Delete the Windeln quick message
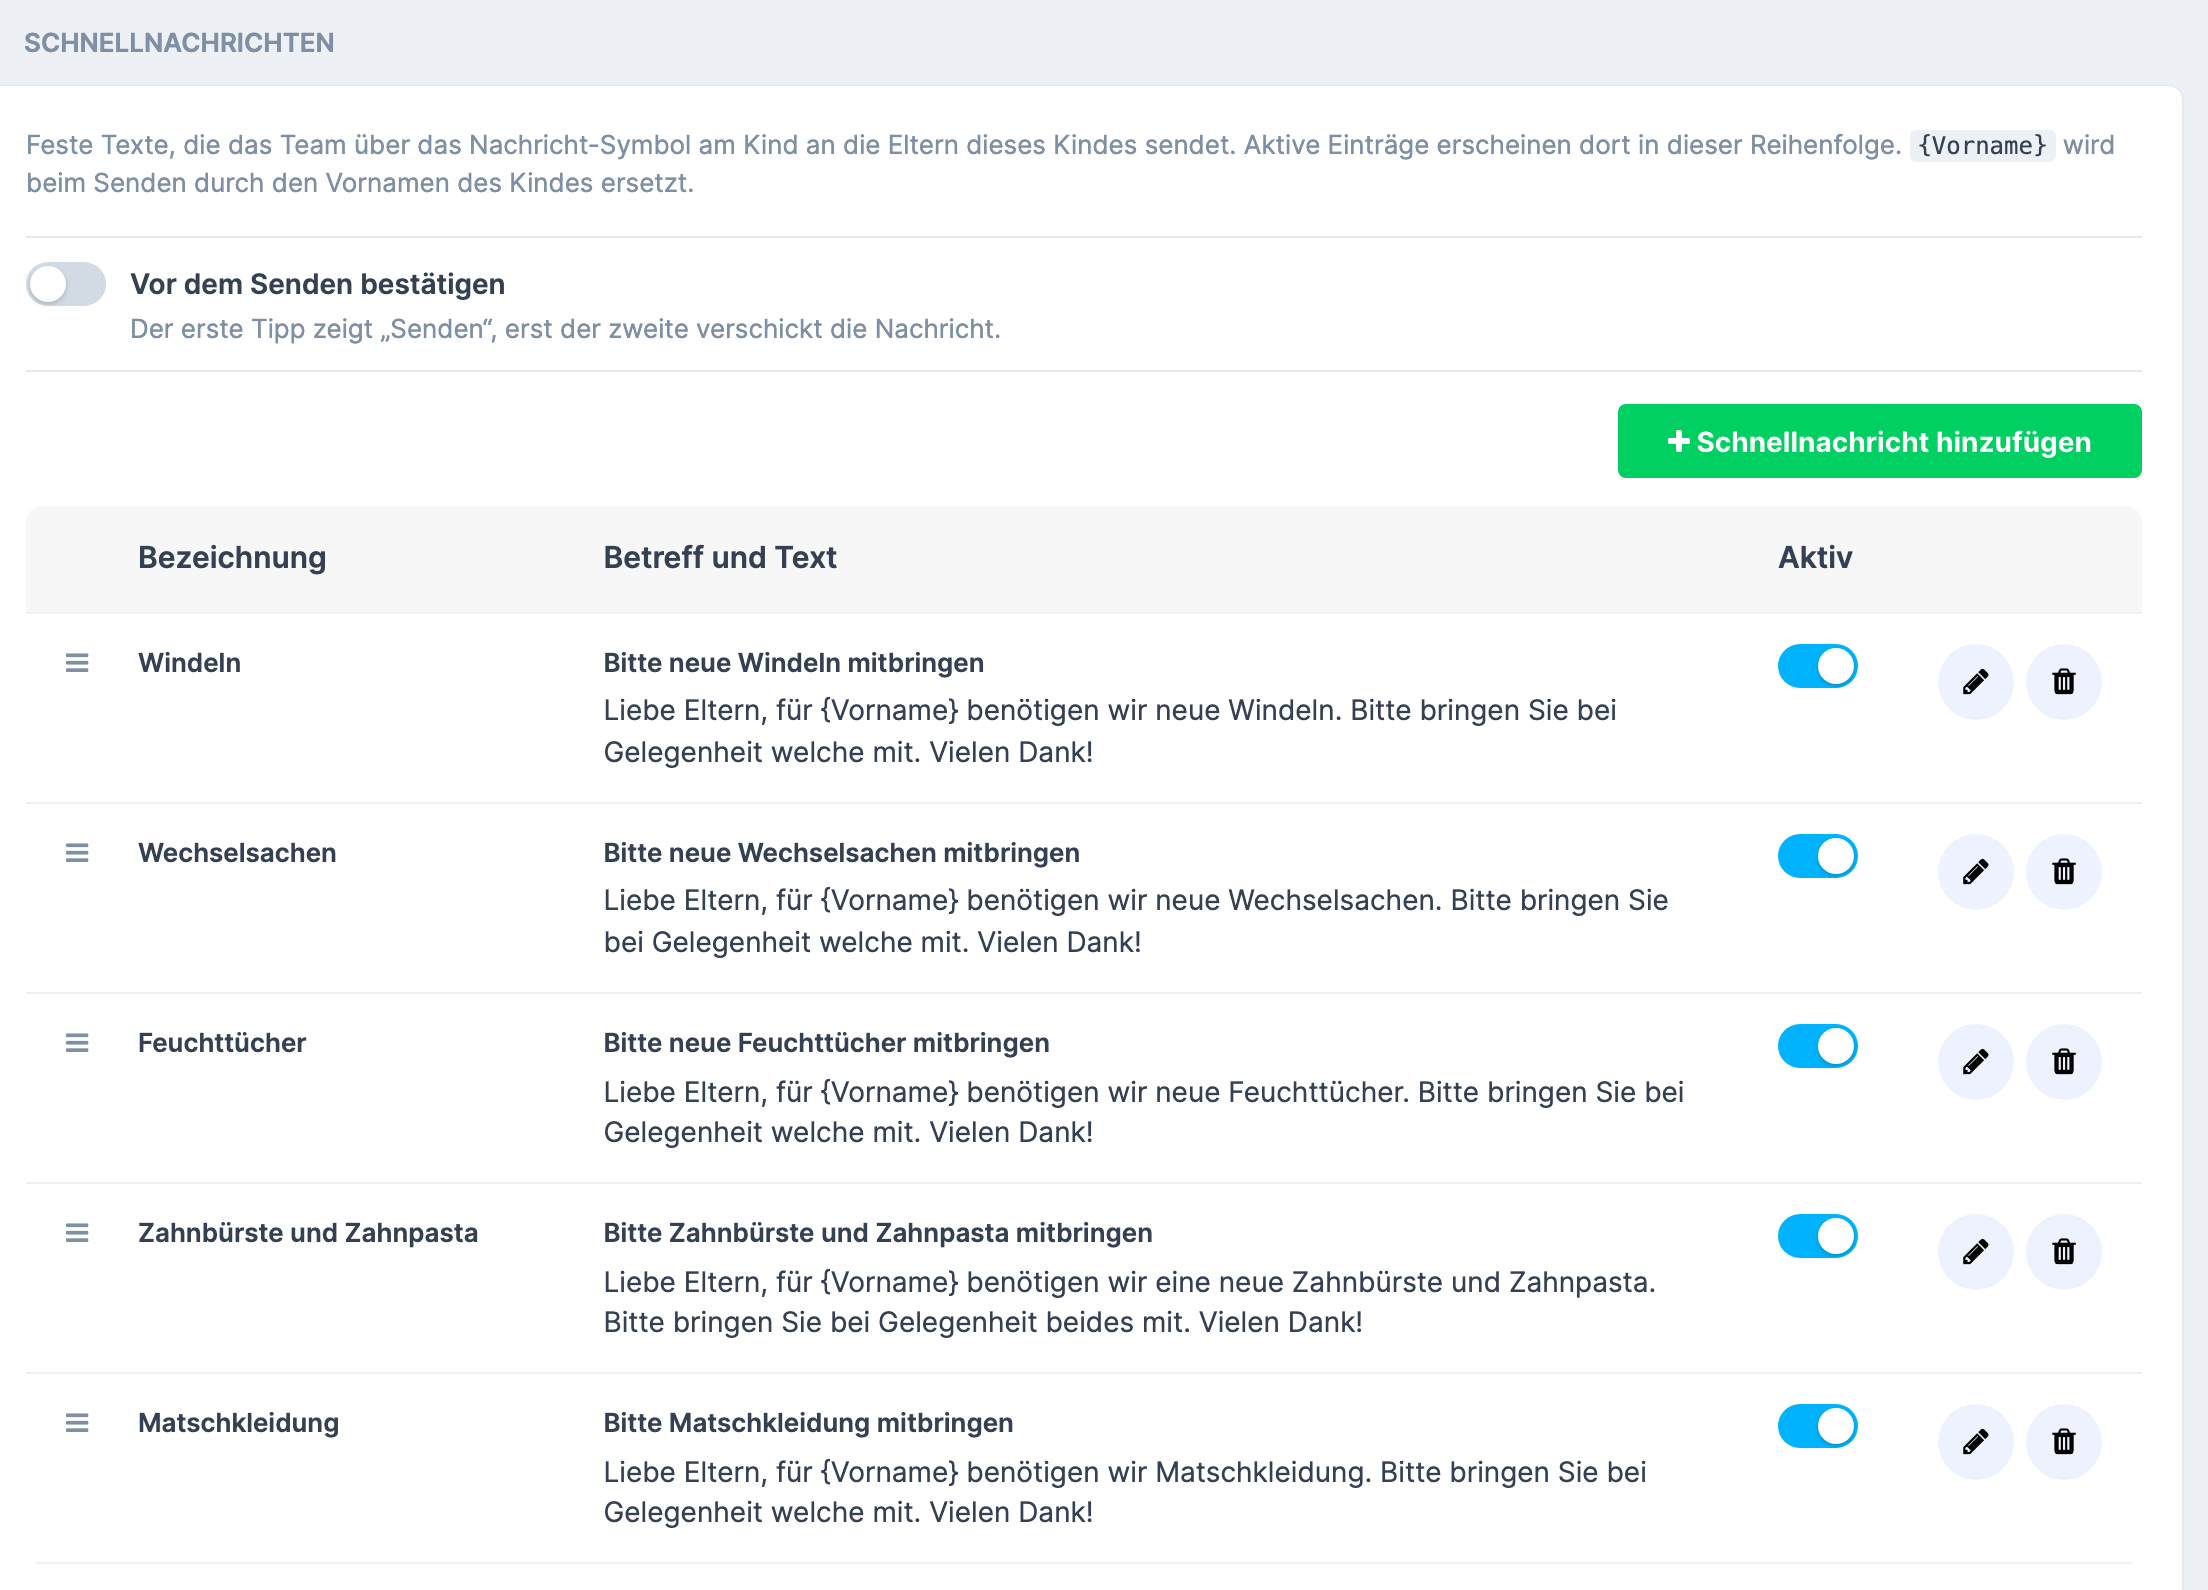 [2063, 682]
